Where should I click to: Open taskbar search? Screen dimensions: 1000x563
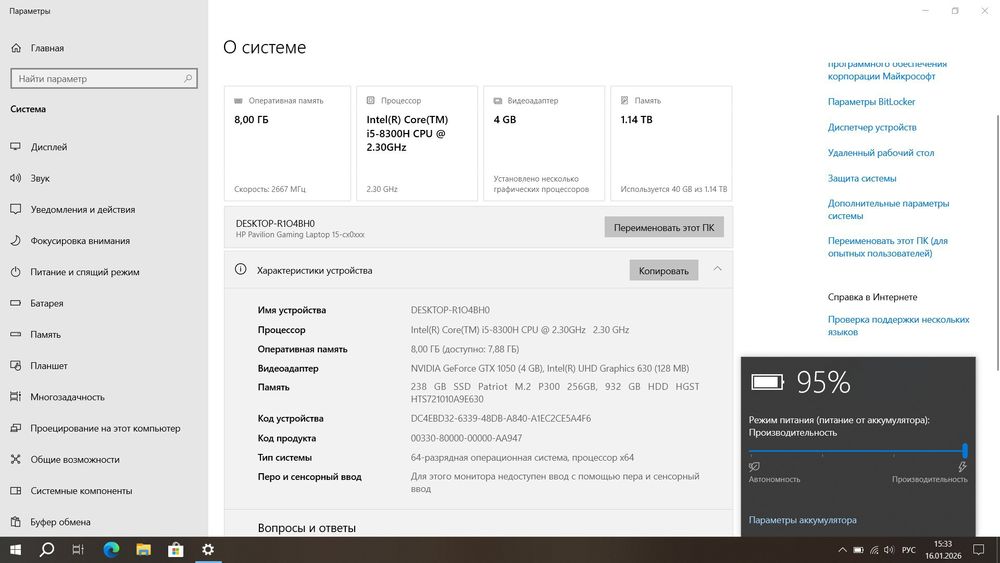(x=47, y=550)
